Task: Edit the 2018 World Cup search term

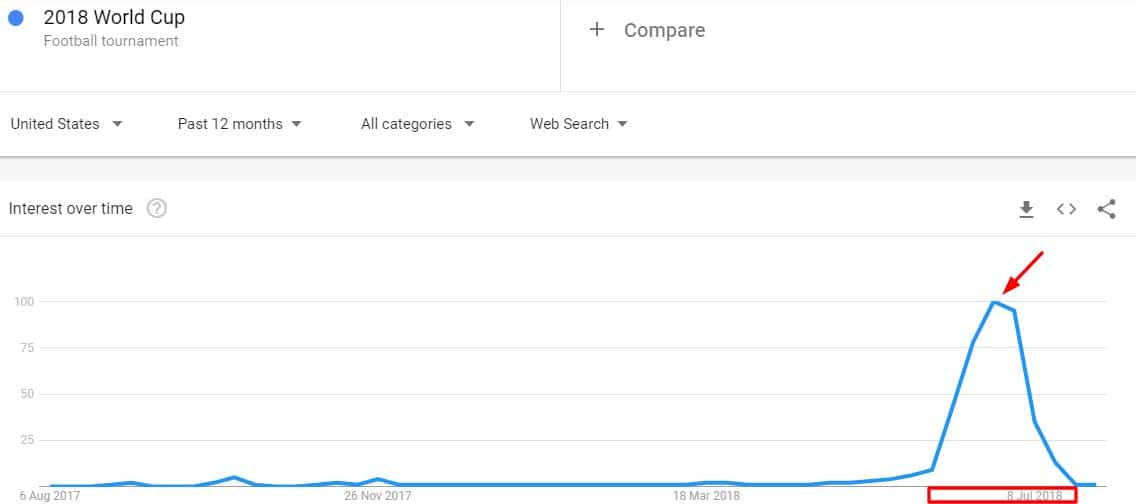Action: click(114, 17)
